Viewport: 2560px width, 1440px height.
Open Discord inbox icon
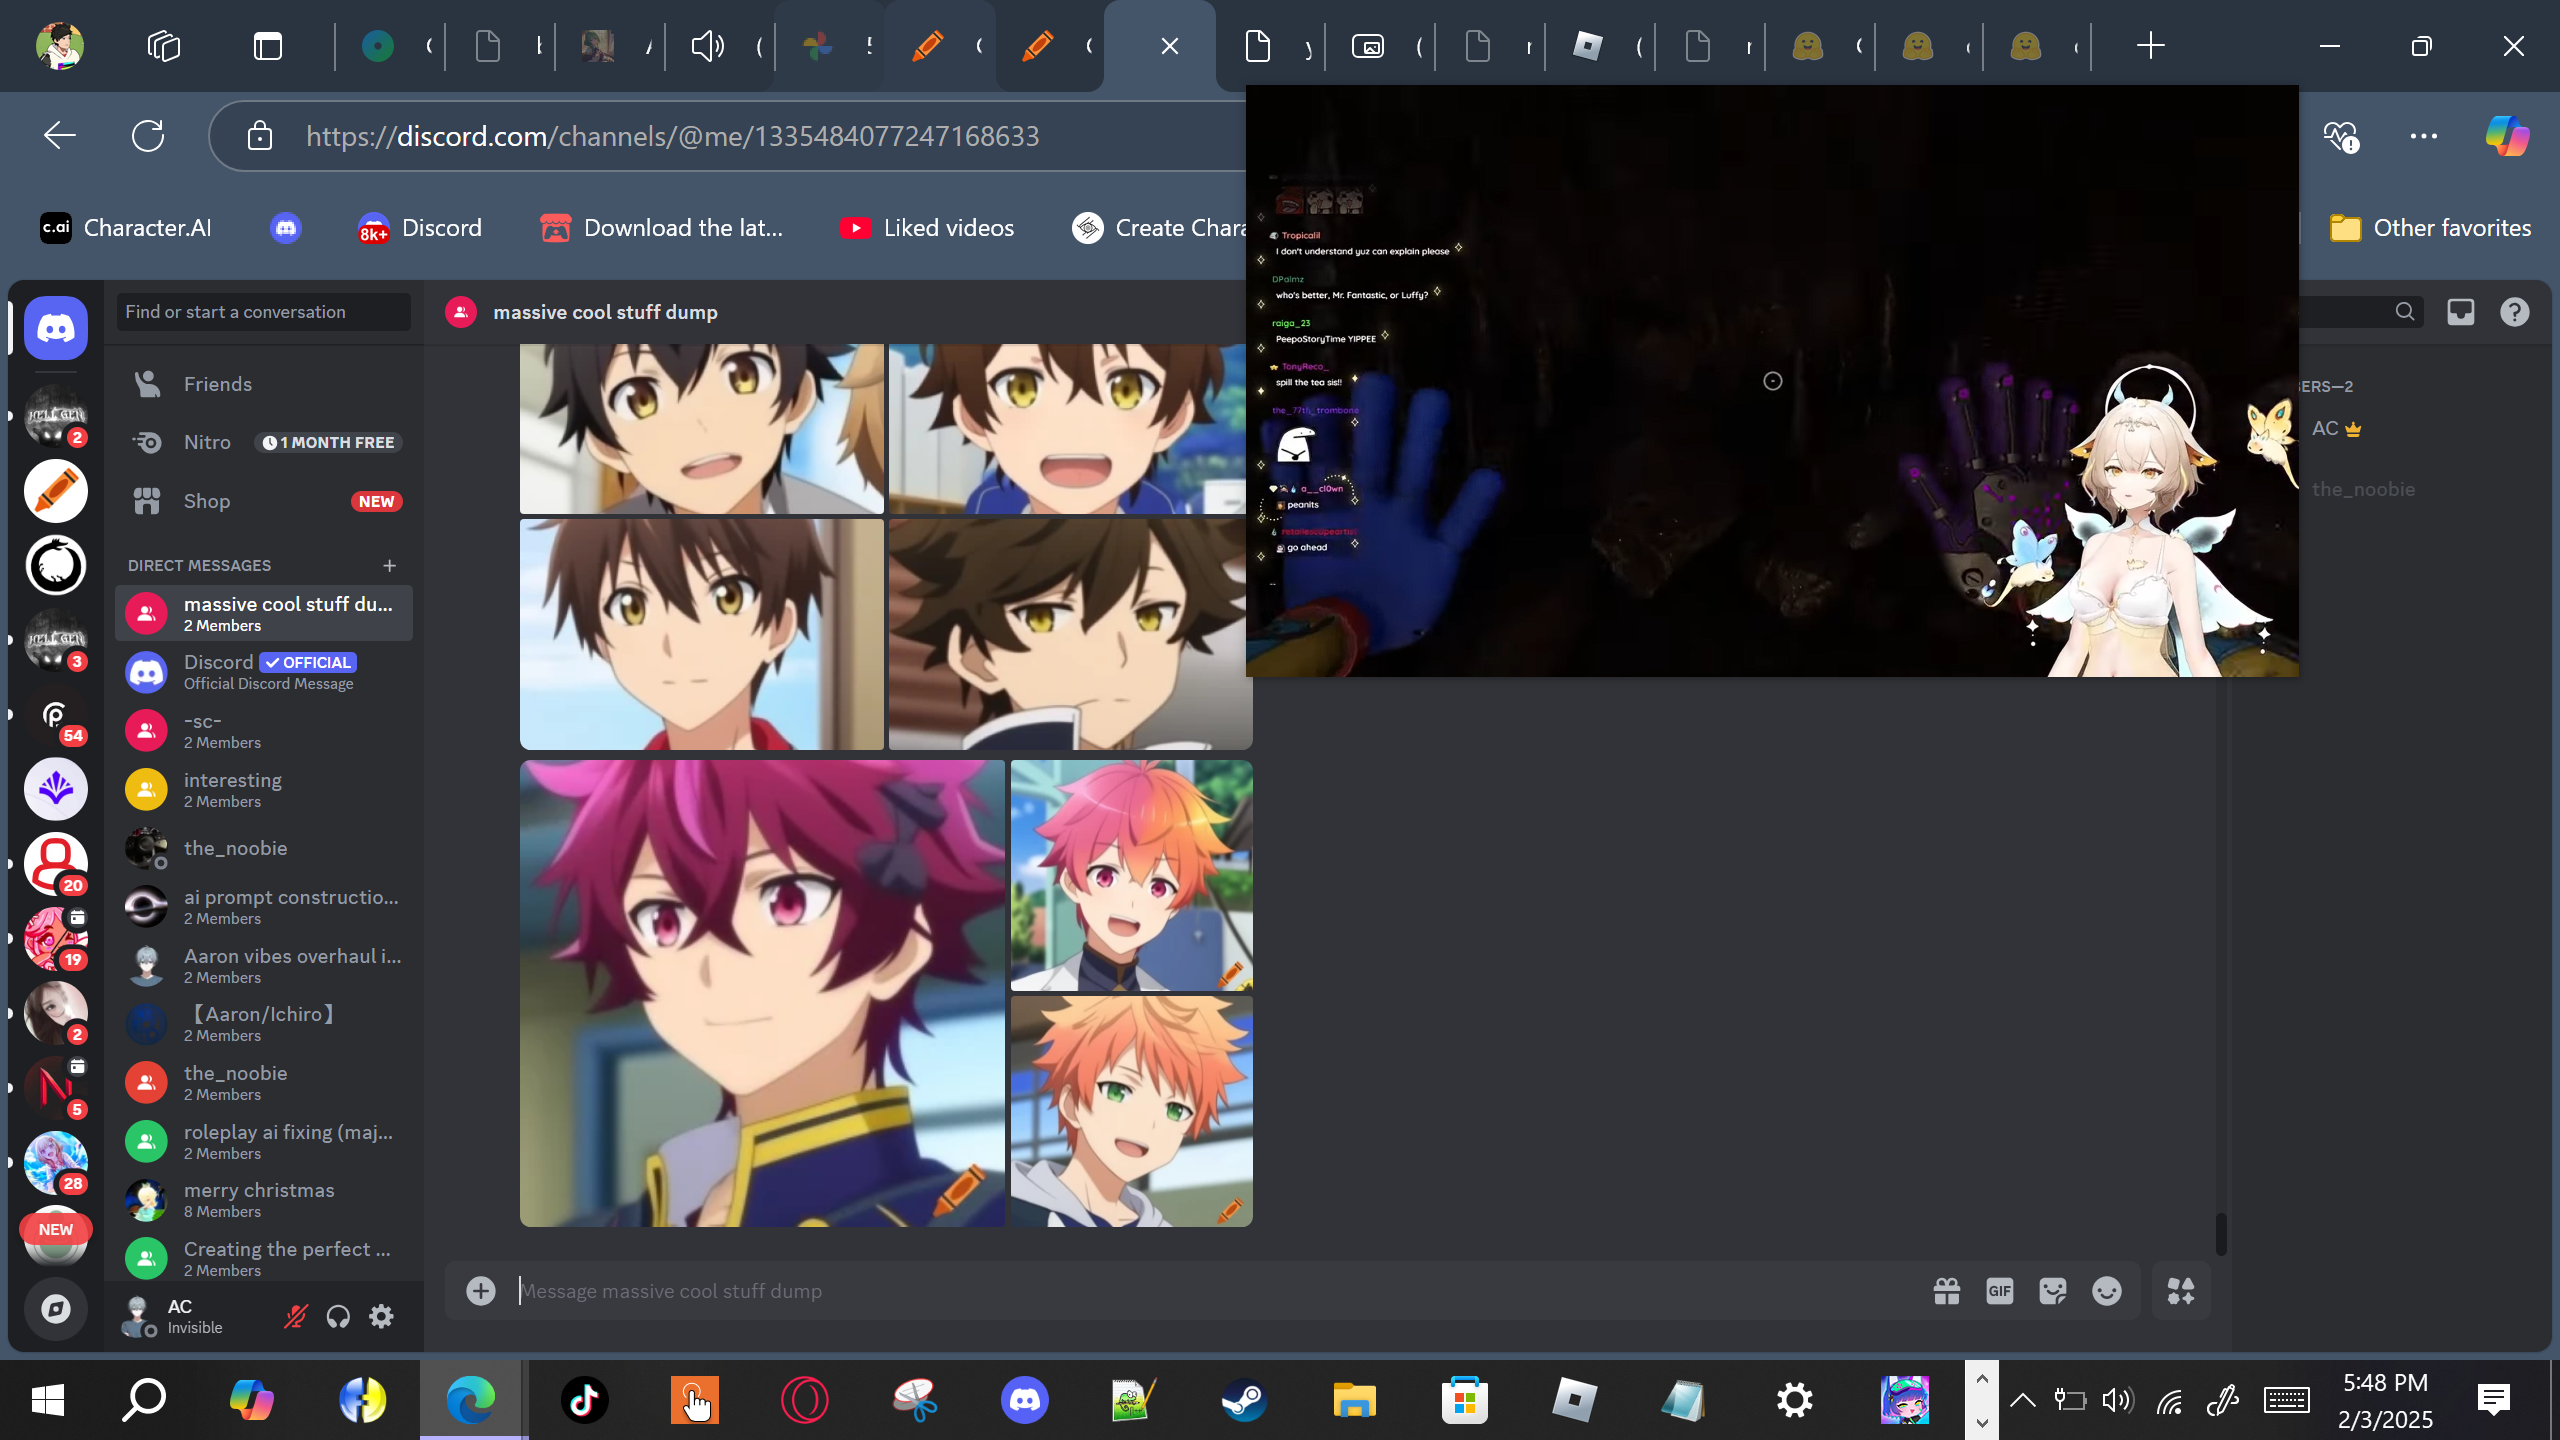click(2461, 312)
